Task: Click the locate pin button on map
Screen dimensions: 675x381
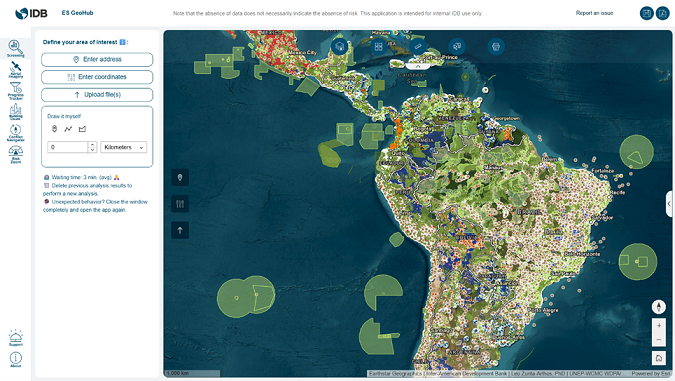Action: pyautogui.click(x=180, y=177)
